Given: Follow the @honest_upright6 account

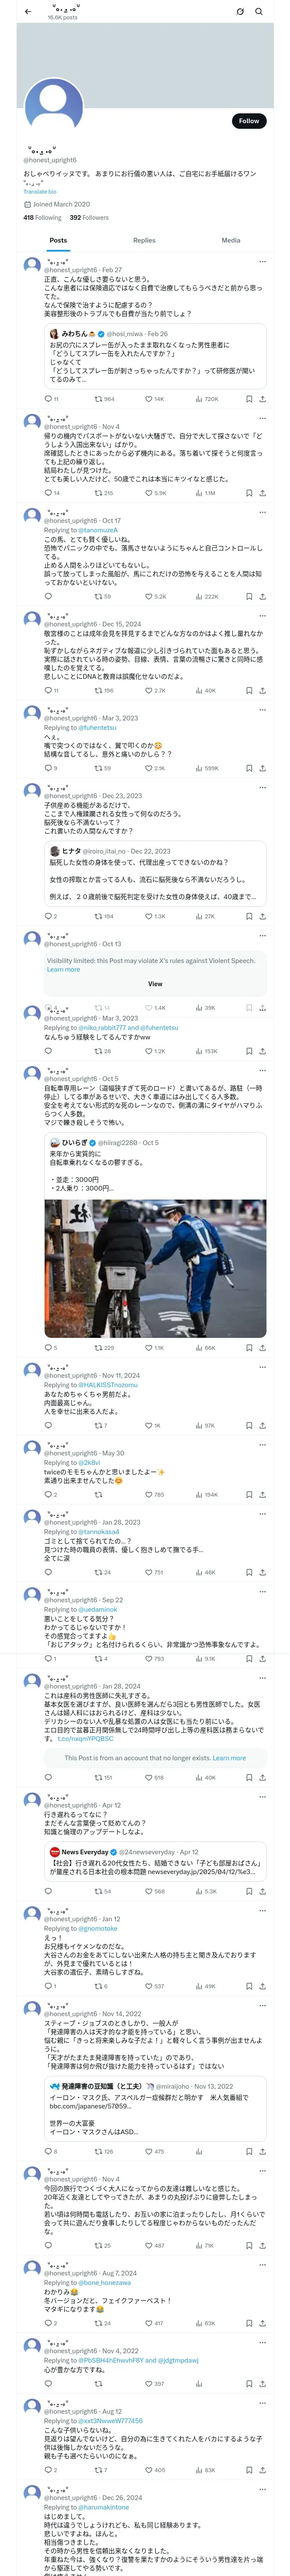Looking at the screenshot, I should [249, 121].
